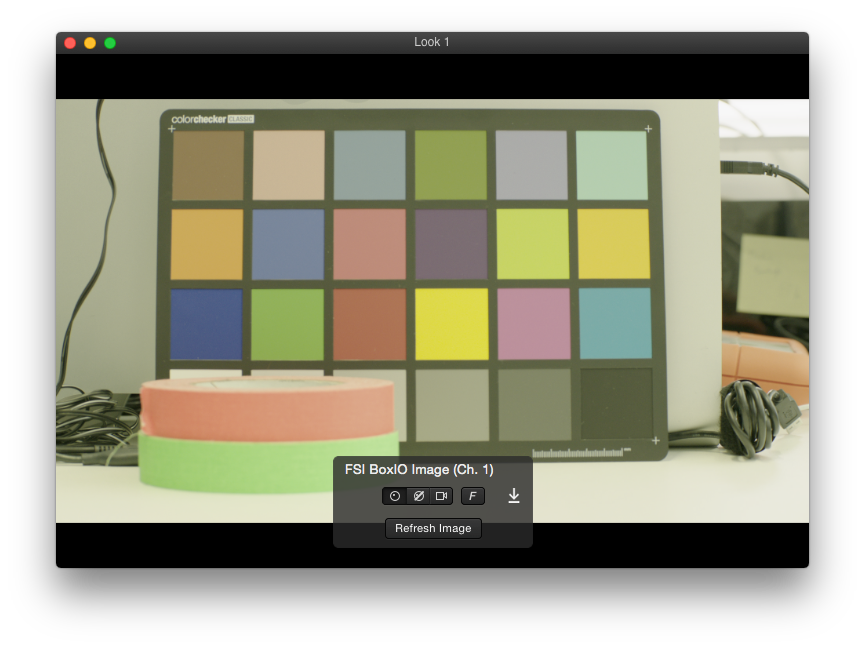The width and height of the screenshot is (865, 648).
Task: Click the cyan patch on the color chart
Action: click(x=614, y=324)
